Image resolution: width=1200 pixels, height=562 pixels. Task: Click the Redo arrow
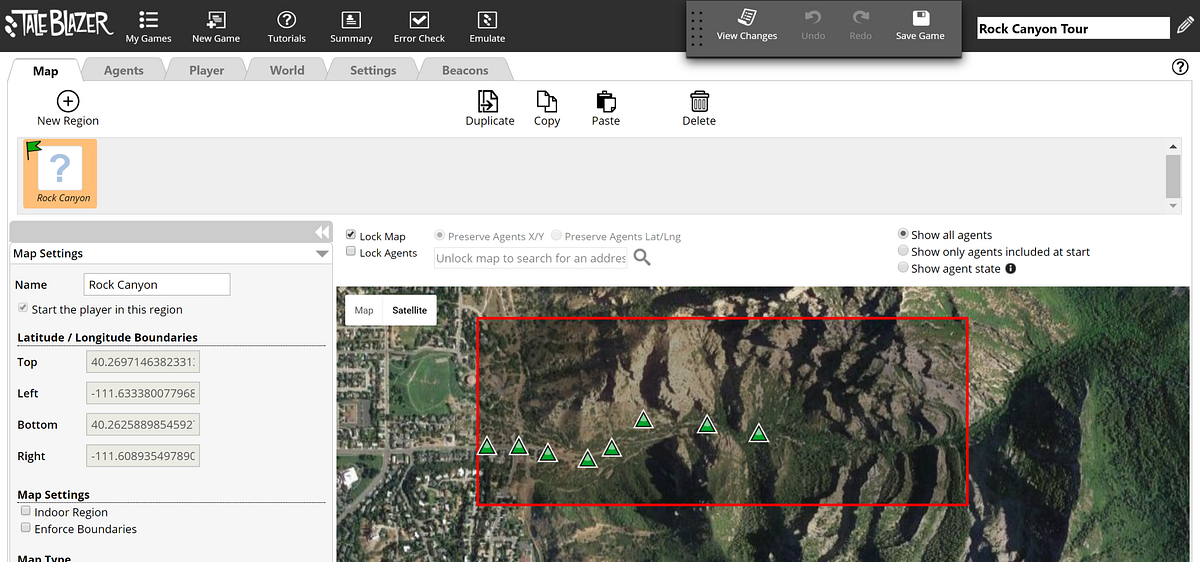coord(861,17)
